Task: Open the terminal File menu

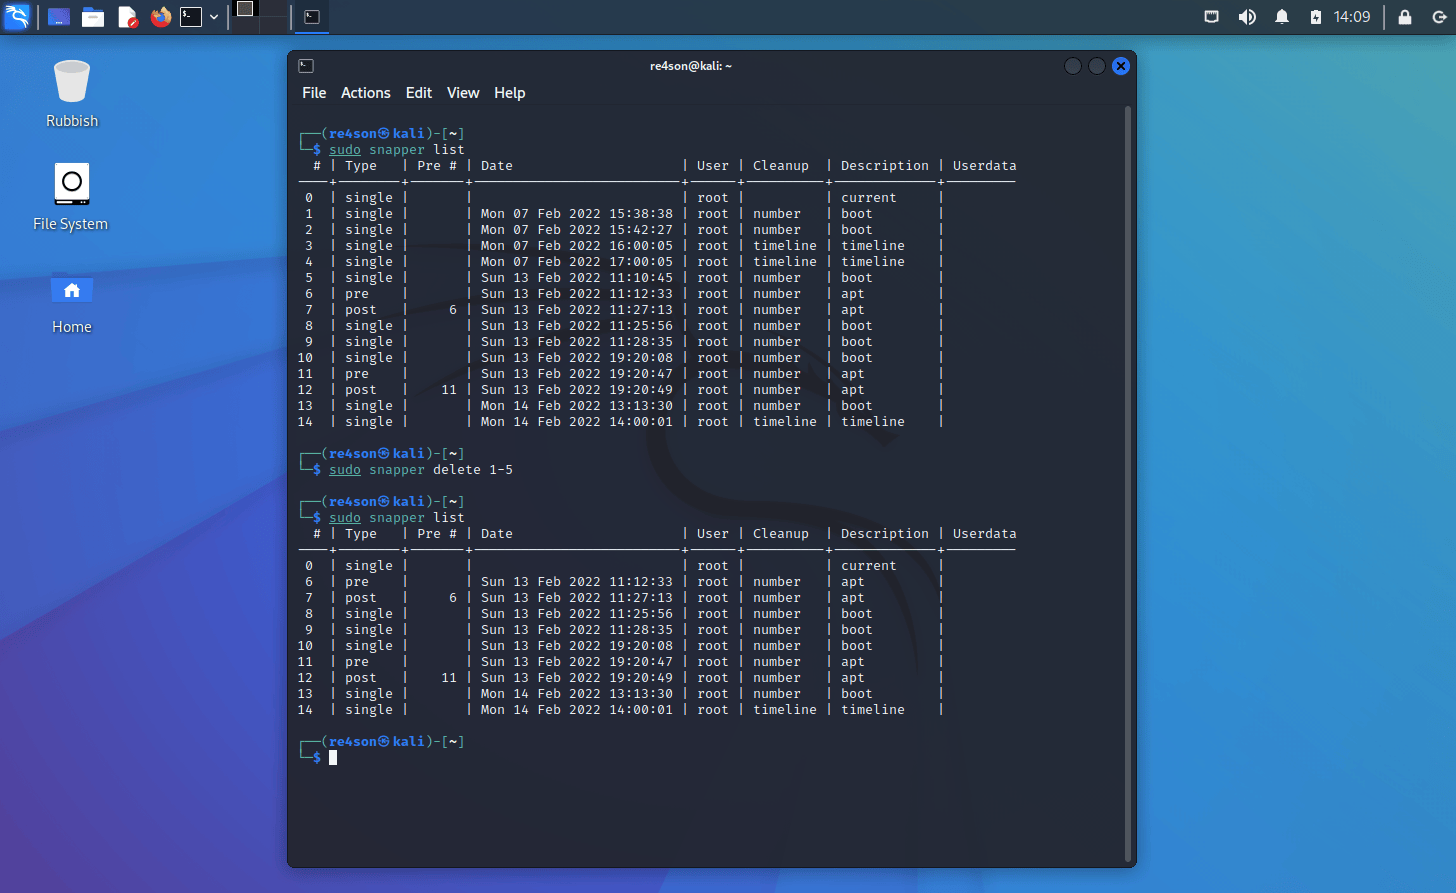Action: point(314,93)
